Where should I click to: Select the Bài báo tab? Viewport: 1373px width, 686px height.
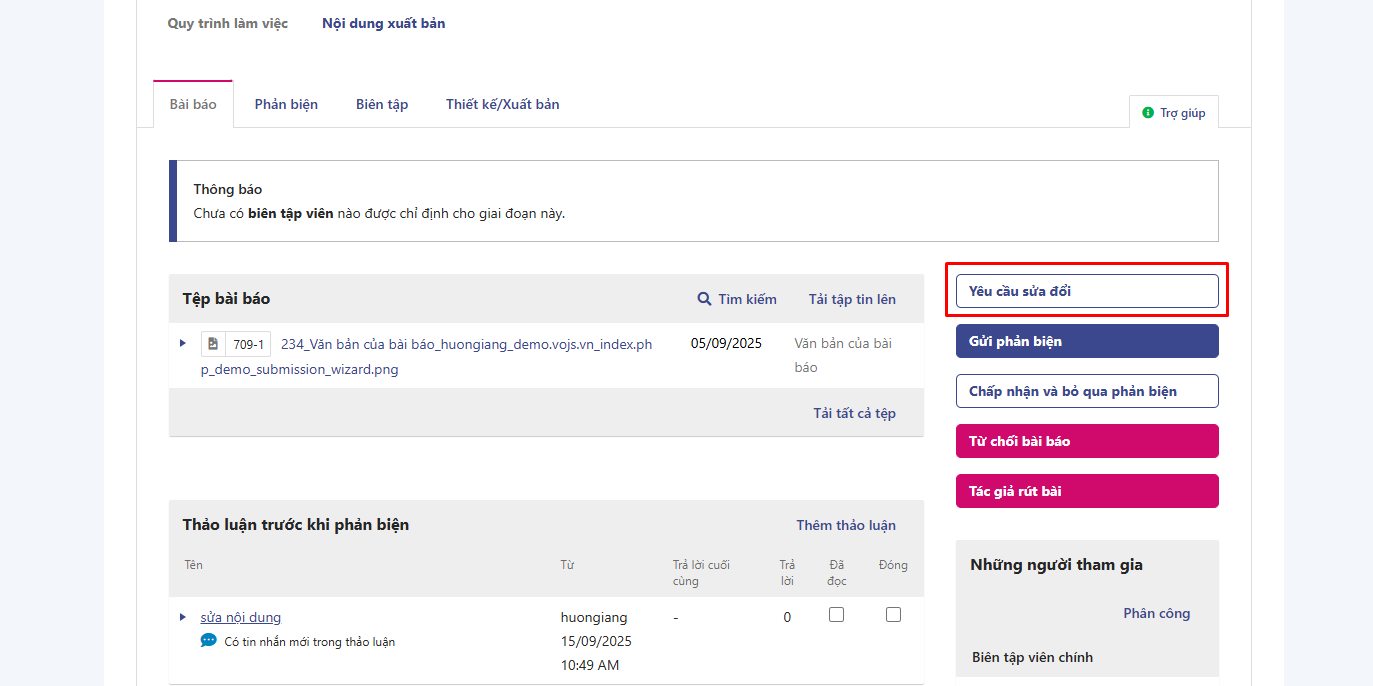click(193, 104)
